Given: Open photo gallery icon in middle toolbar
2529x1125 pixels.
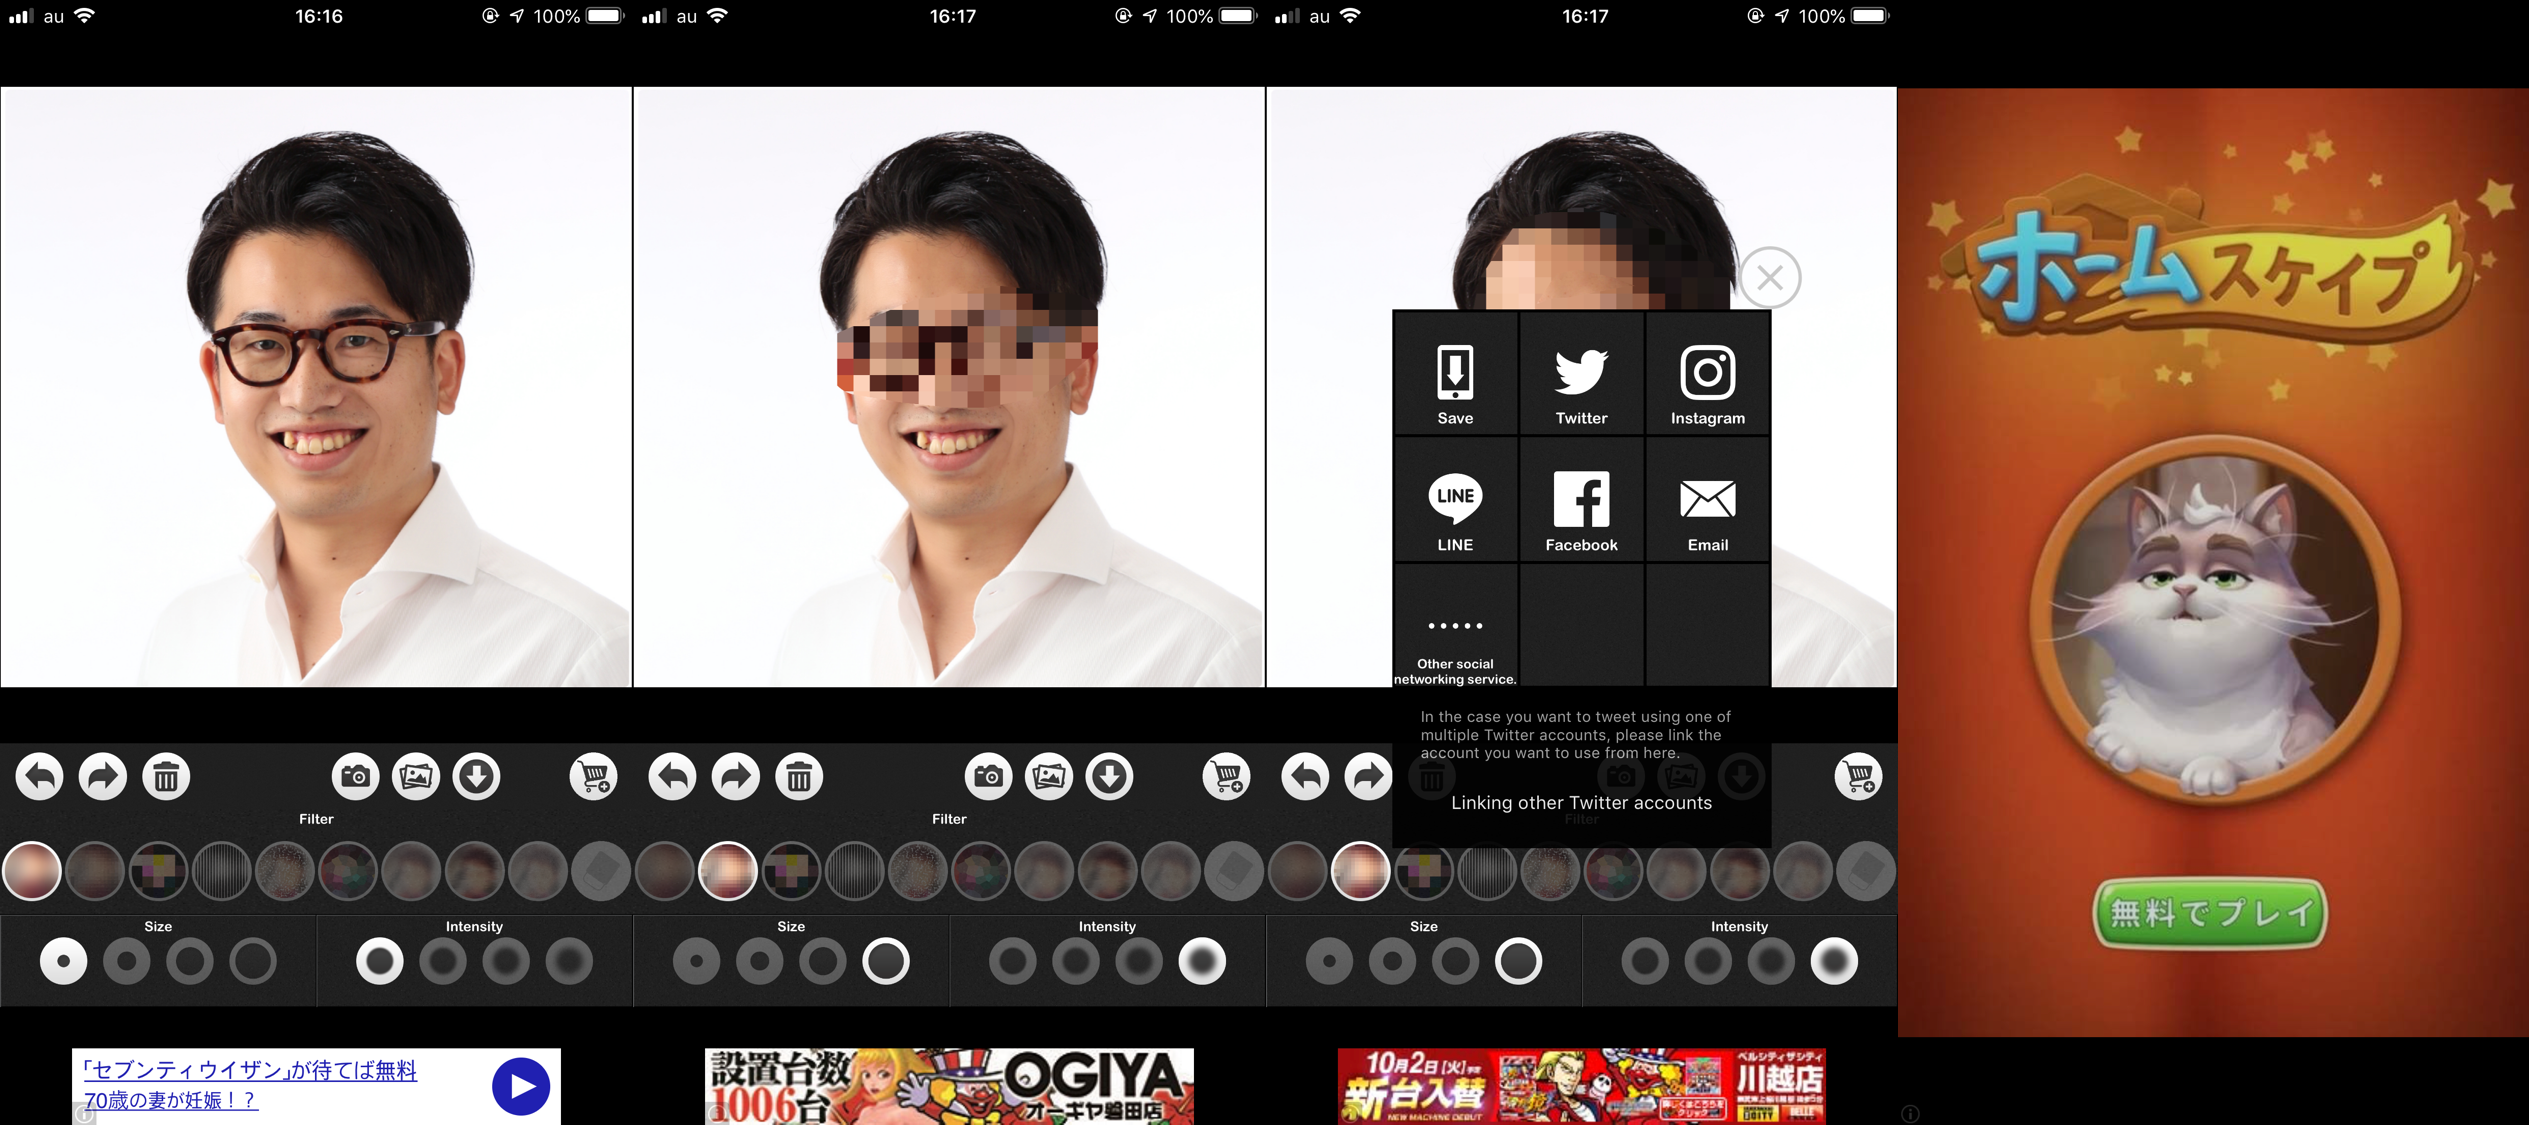Looking at the screenshot, I should [x=1049, y=777].
